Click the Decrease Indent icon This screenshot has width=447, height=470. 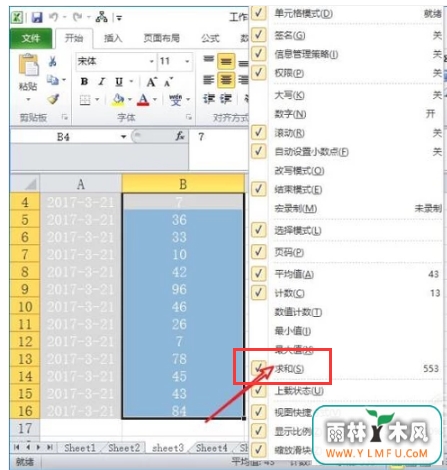coord(209,99)
